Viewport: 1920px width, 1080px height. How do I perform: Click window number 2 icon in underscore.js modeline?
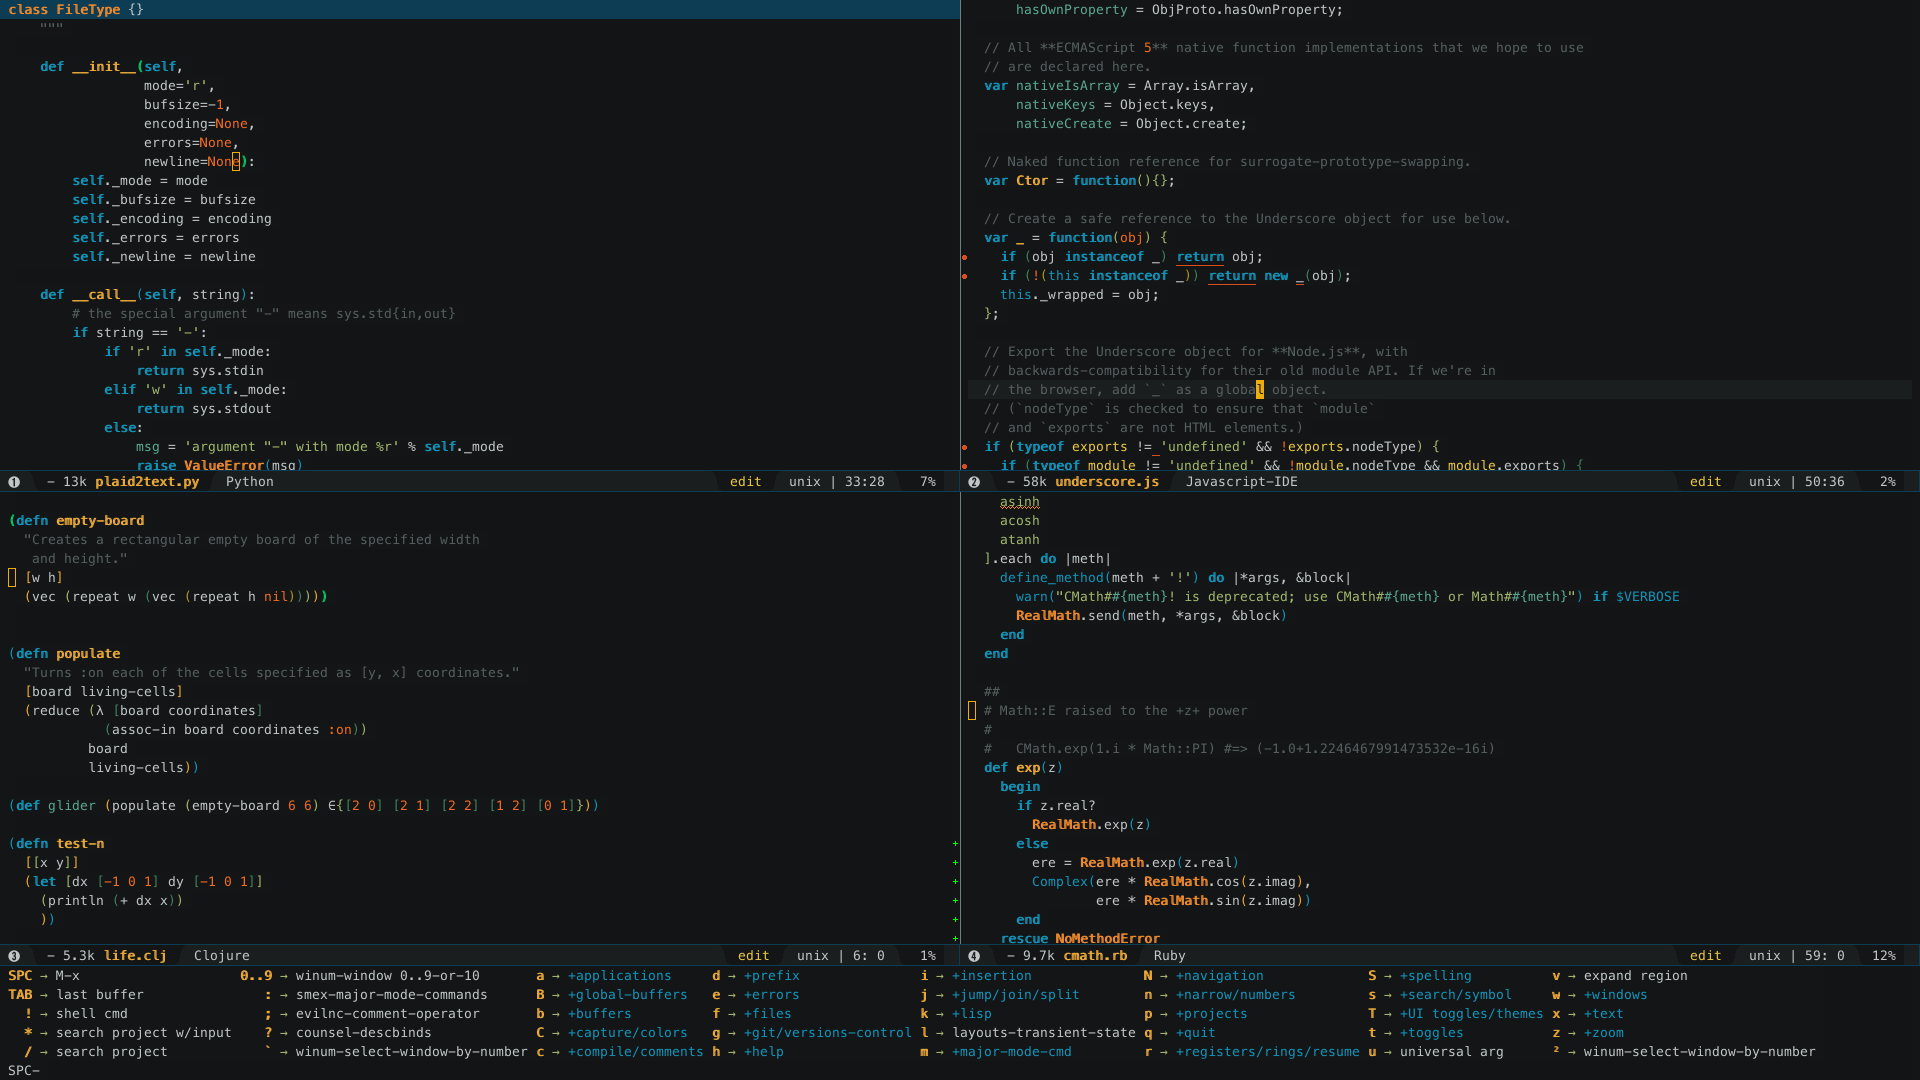tap(974, 482)
